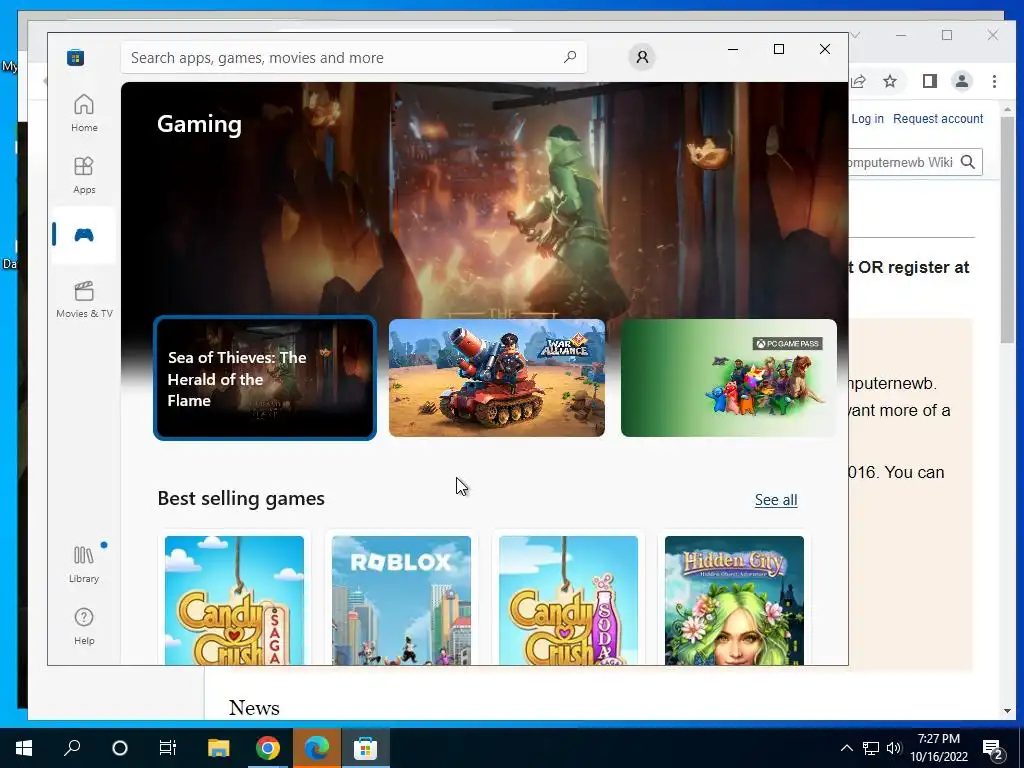Open the Store account profile icon

pyautogui.click(x=642, y=57)
